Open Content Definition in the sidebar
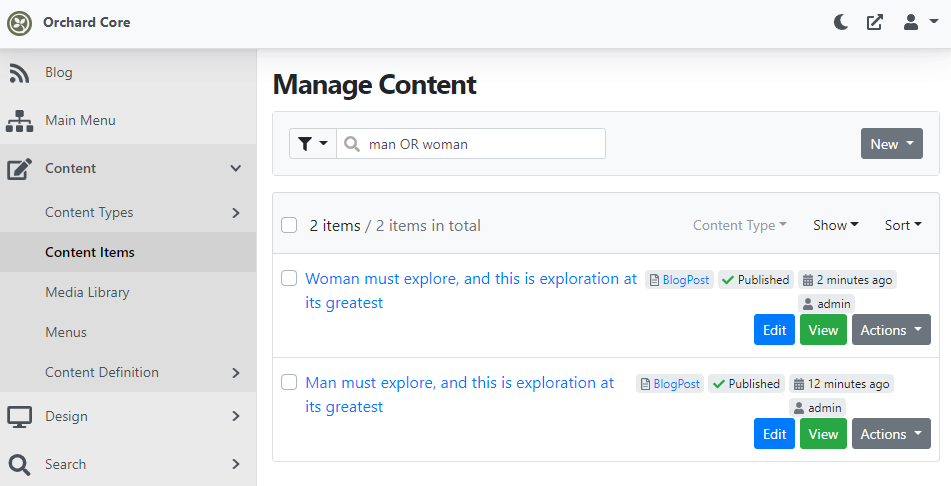 click(x=102, y=373)
